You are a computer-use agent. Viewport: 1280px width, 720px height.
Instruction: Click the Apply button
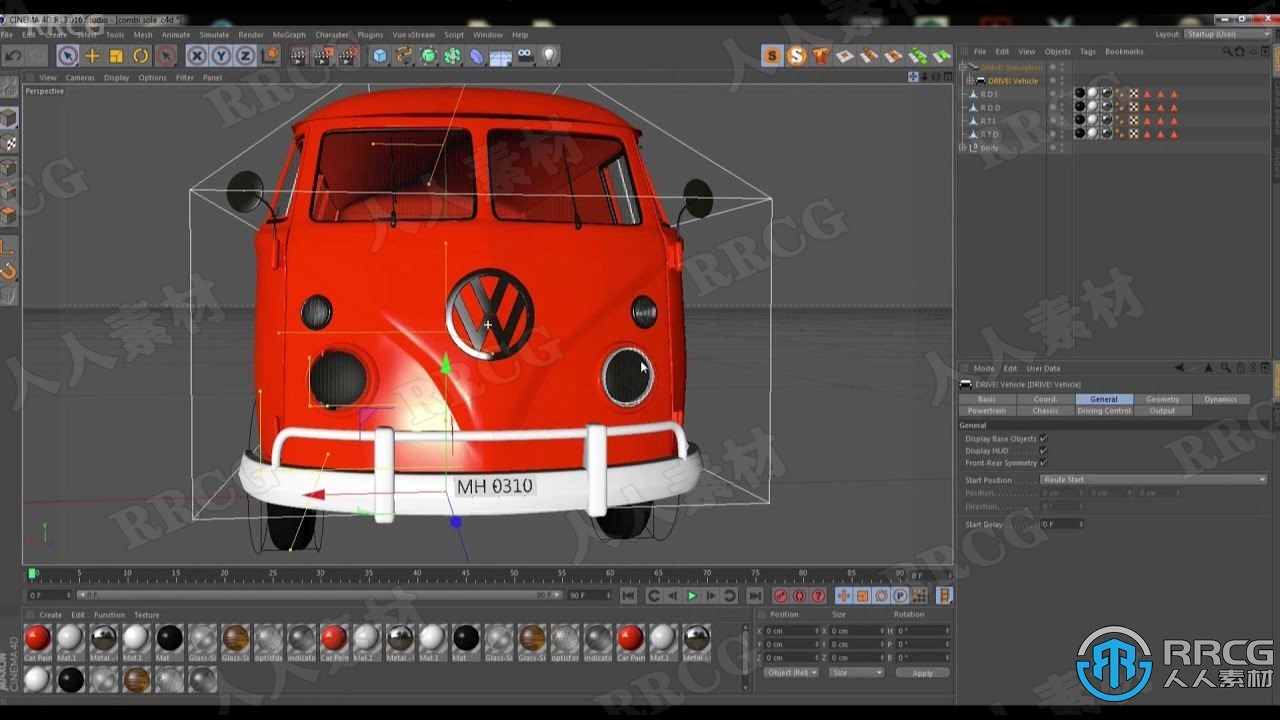click(922, 673)
